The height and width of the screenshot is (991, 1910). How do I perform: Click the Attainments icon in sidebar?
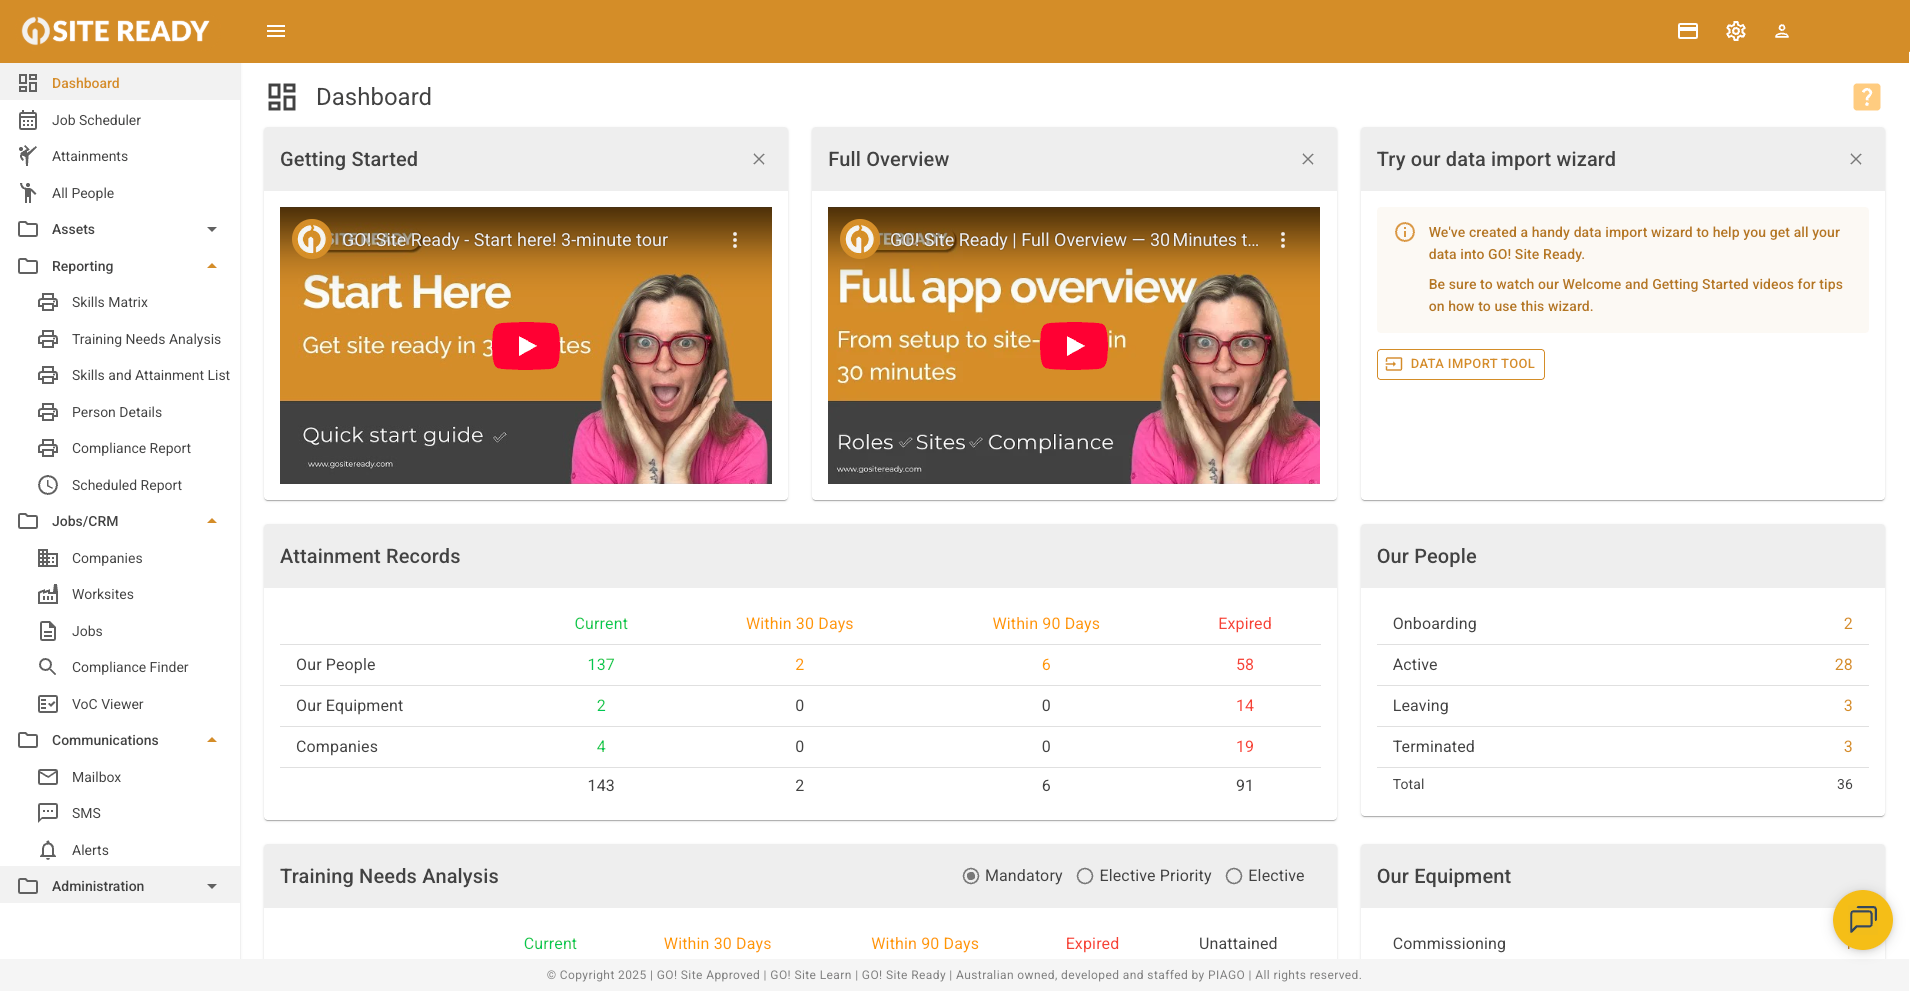point(28,156)
